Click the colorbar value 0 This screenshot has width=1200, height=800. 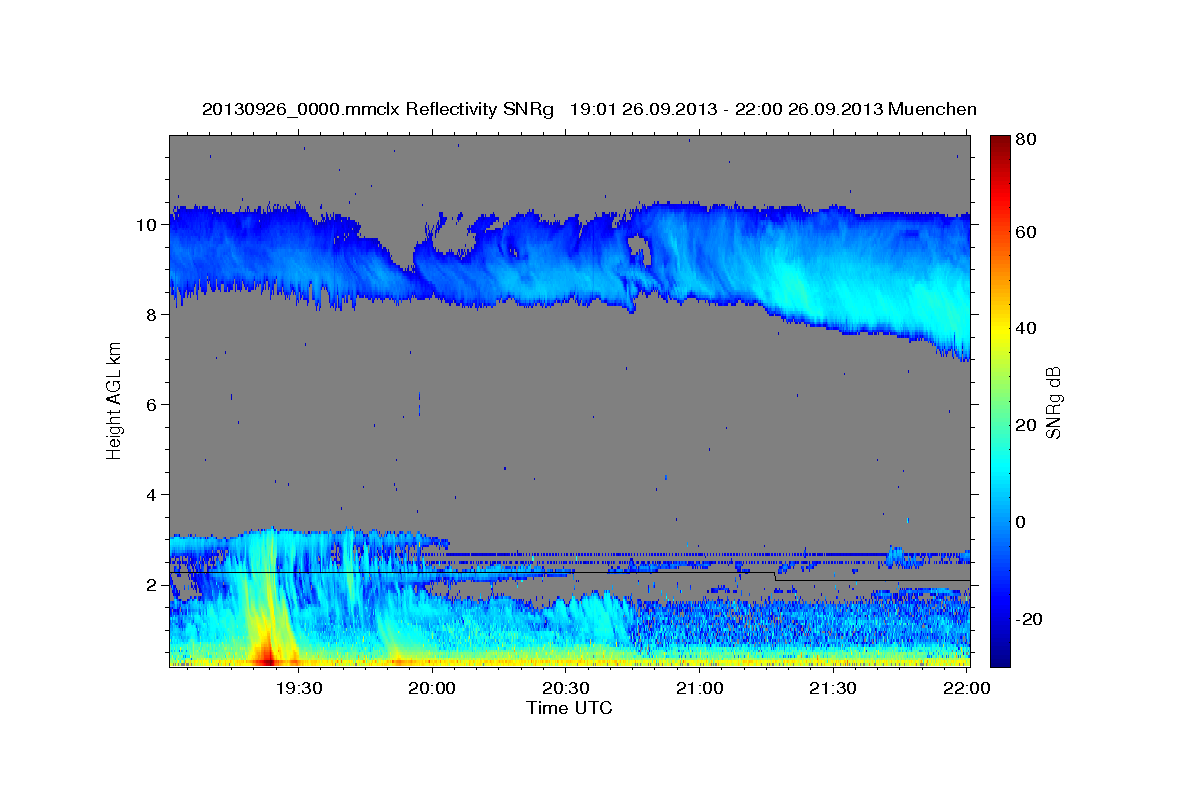(1022, 522)
